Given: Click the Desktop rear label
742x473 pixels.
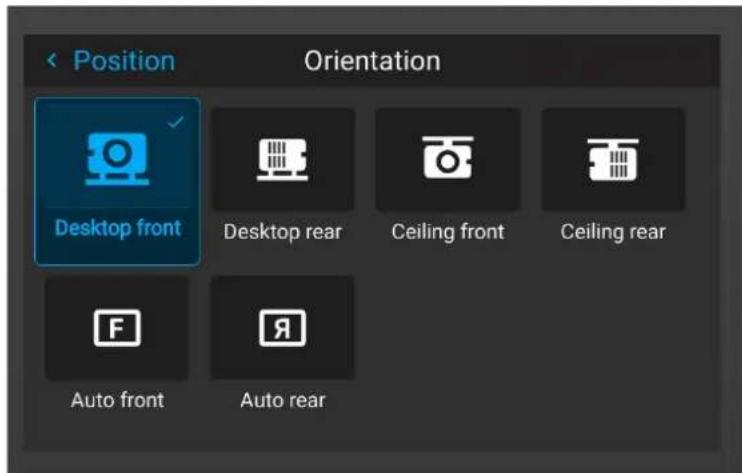Looking at the screenshot, I should coord(283,232).
